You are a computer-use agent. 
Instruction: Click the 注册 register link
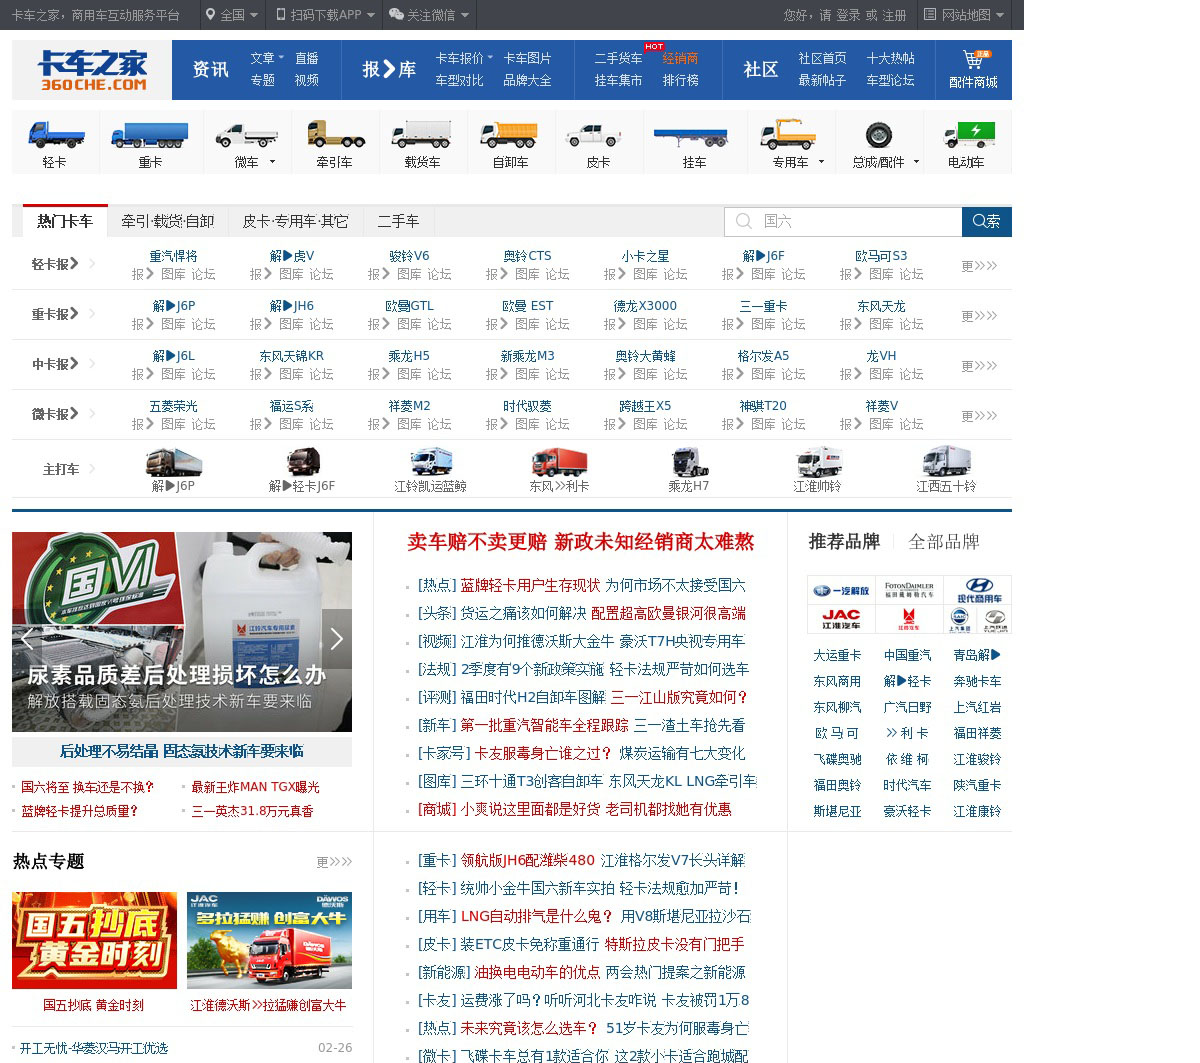894,15
